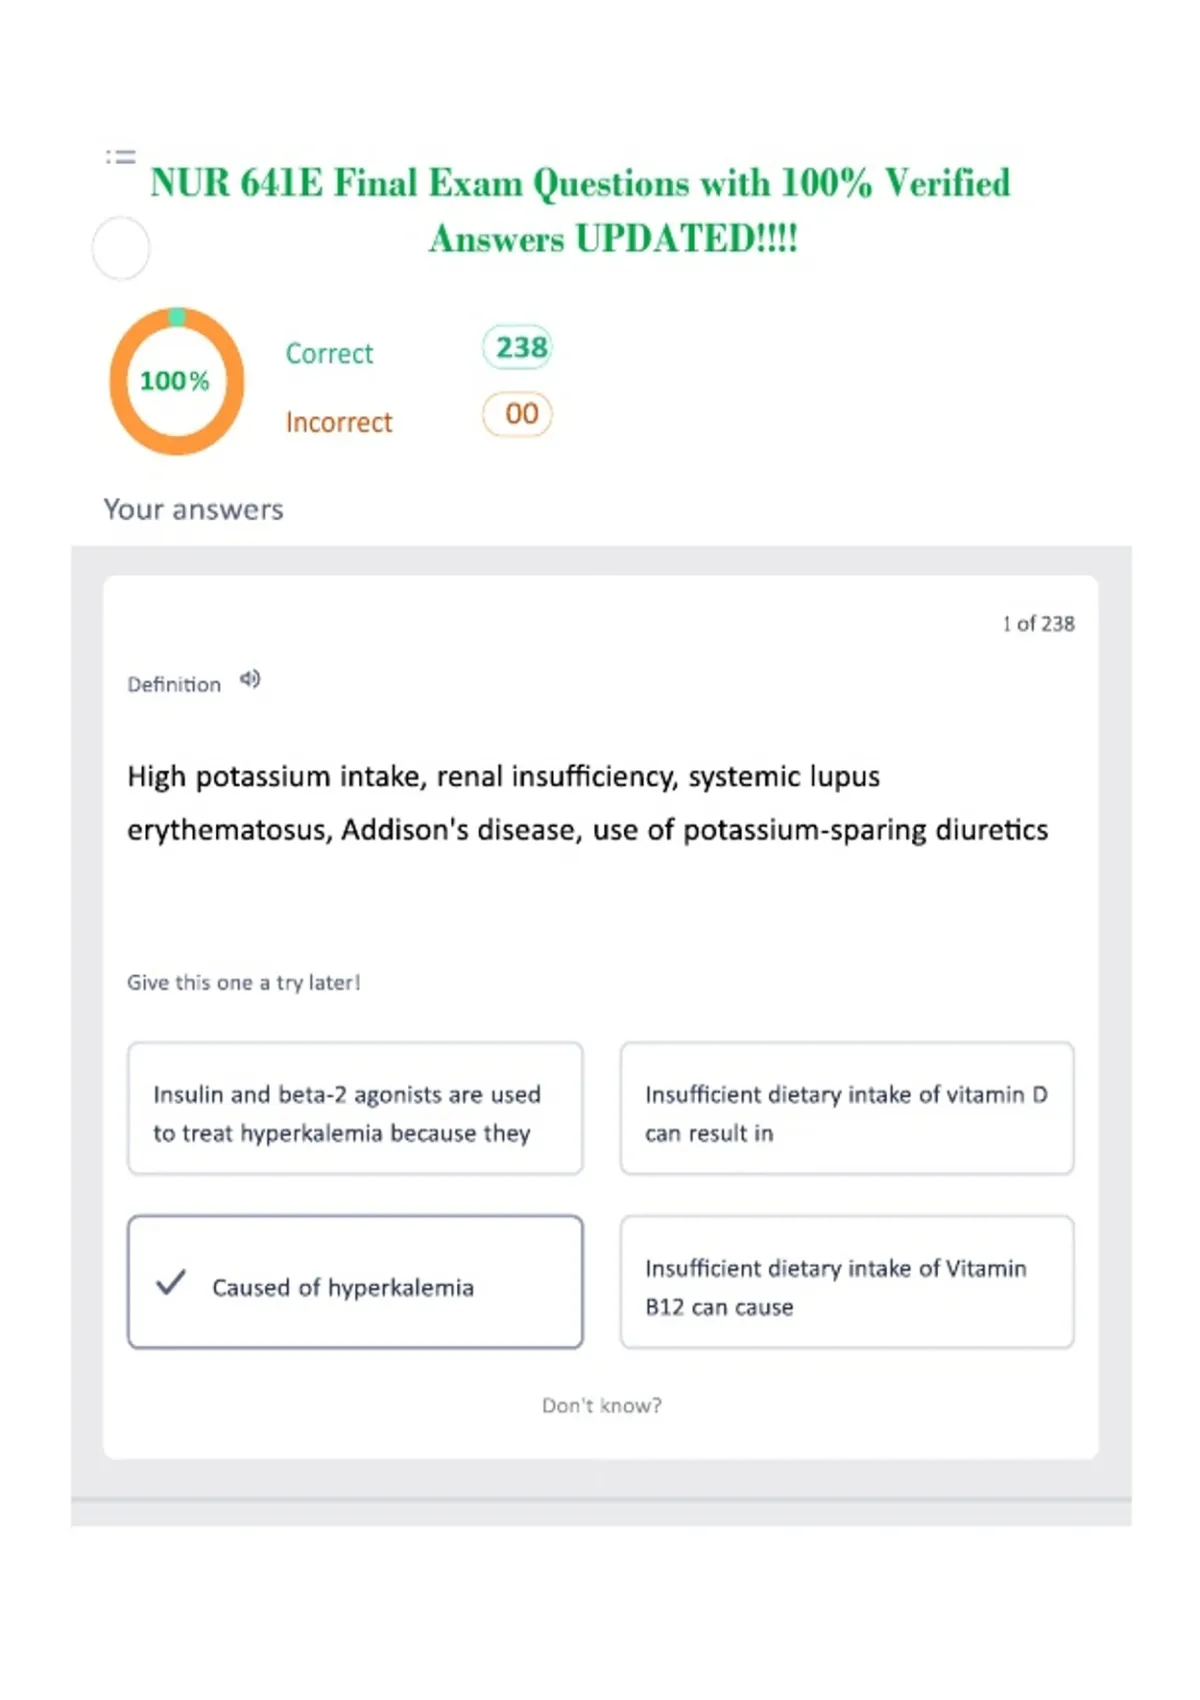Click the 'Your answers' heading
The width and height of the screenshot is (1200, 1700).
click(x=194, y=509)
